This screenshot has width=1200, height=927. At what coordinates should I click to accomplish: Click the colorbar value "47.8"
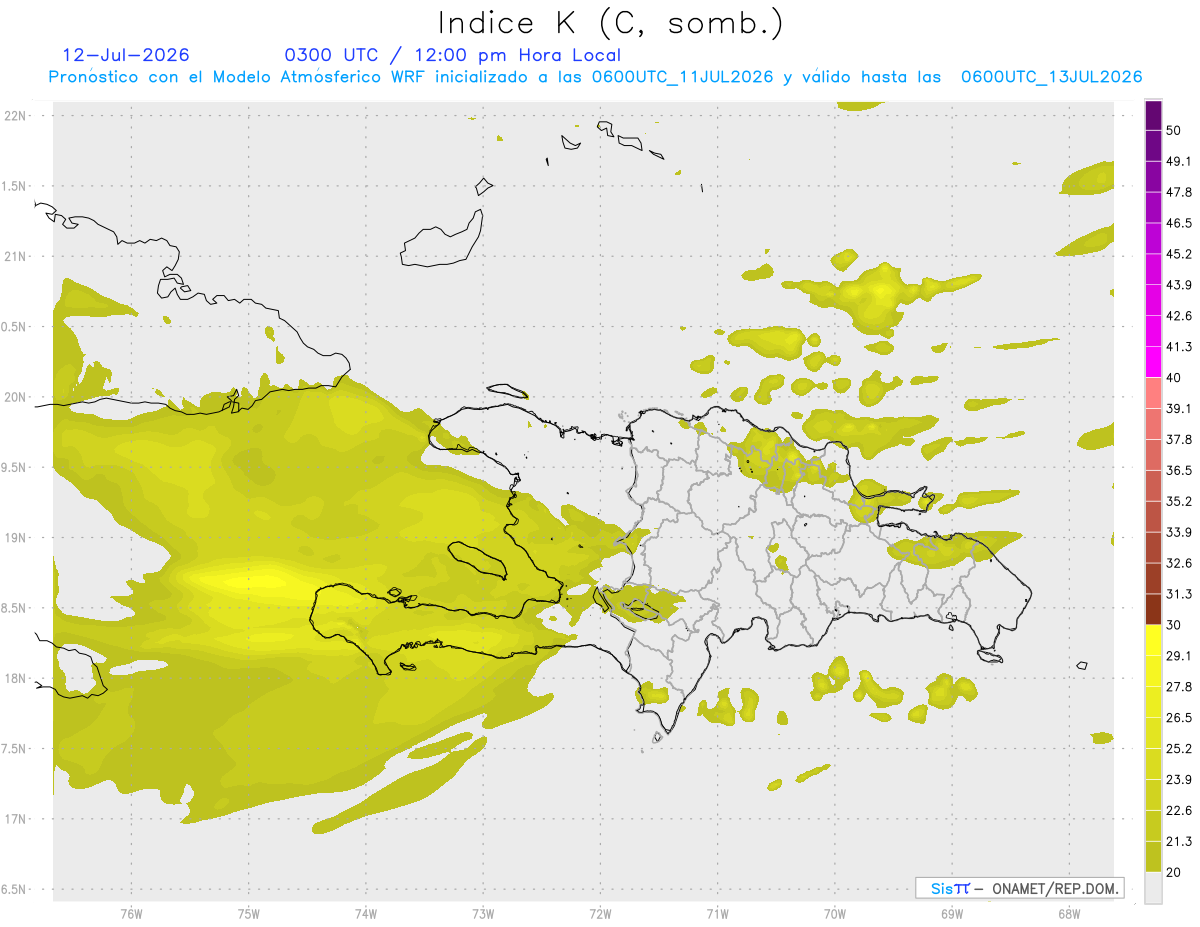(1179, 192)
